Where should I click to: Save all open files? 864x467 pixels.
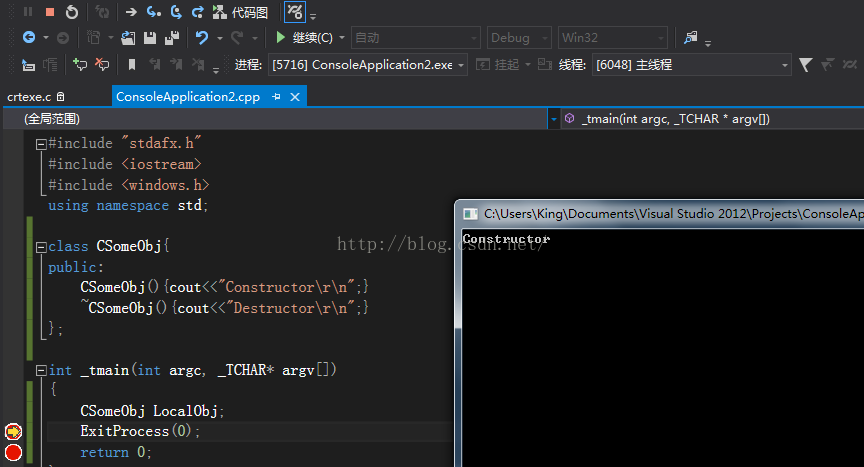click(x=172, y=37)
